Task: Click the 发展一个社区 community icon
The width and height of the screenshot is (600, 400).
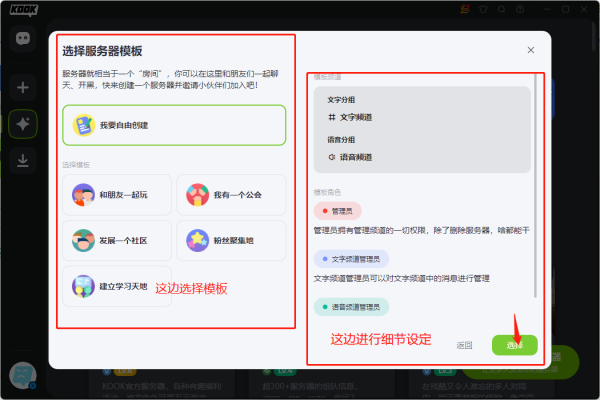Action: click(x=83, y=240)
